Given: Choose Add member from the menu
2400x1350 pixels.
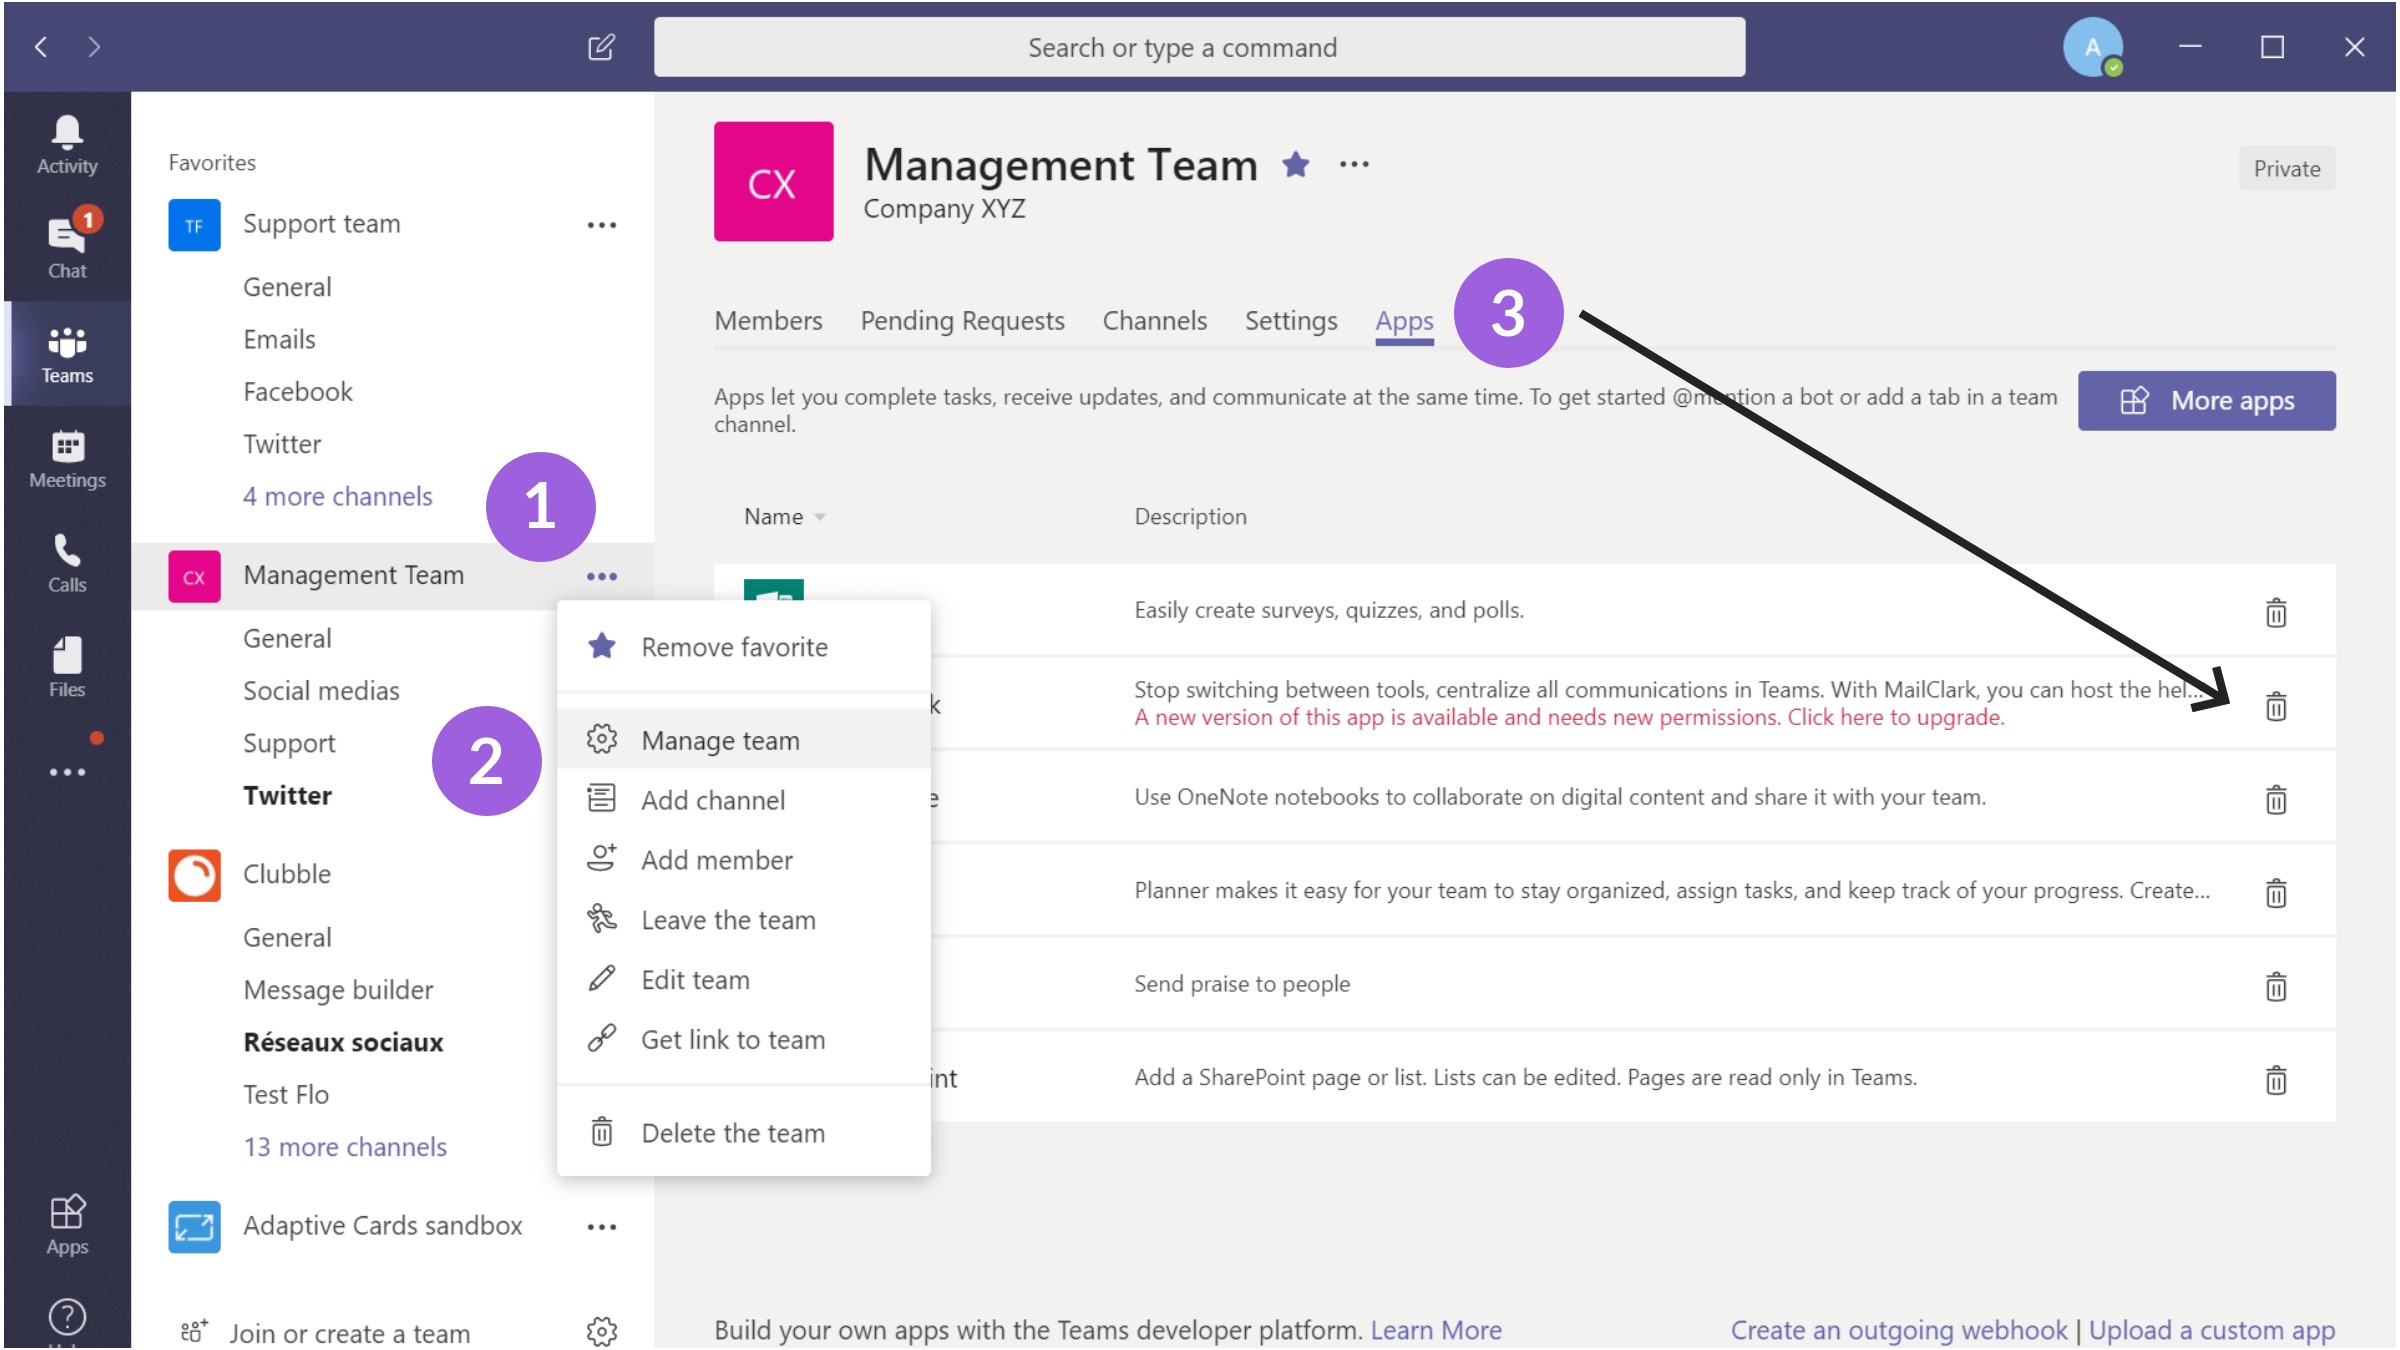Looking at the screenshot, I should pos(743,860).
